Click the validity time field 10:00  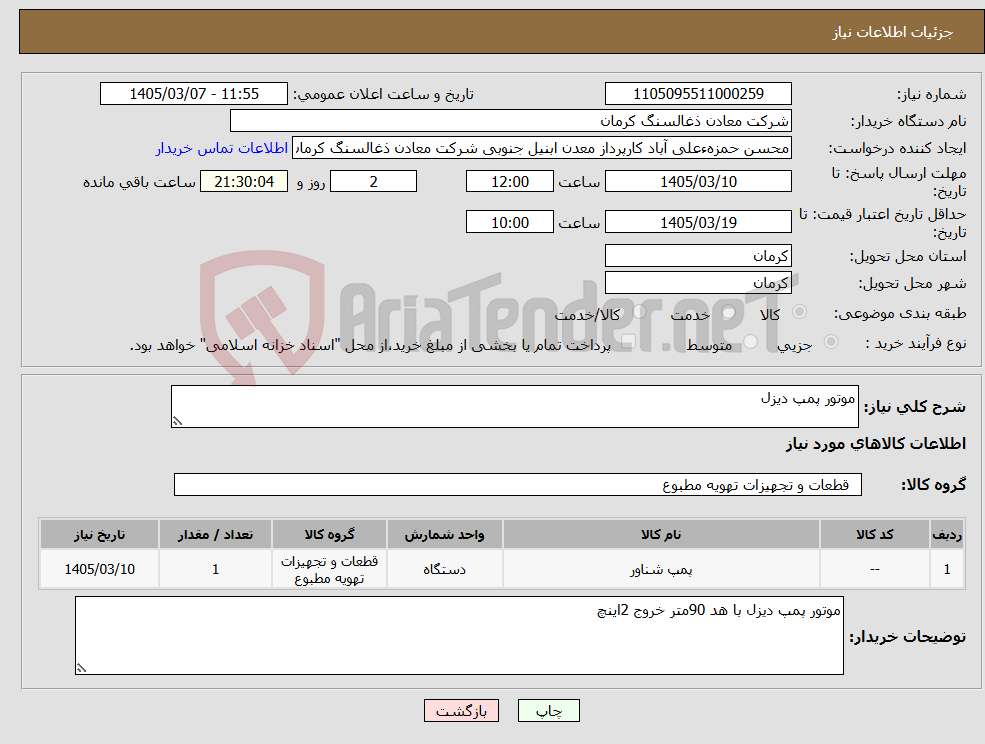tap(509, 222)
